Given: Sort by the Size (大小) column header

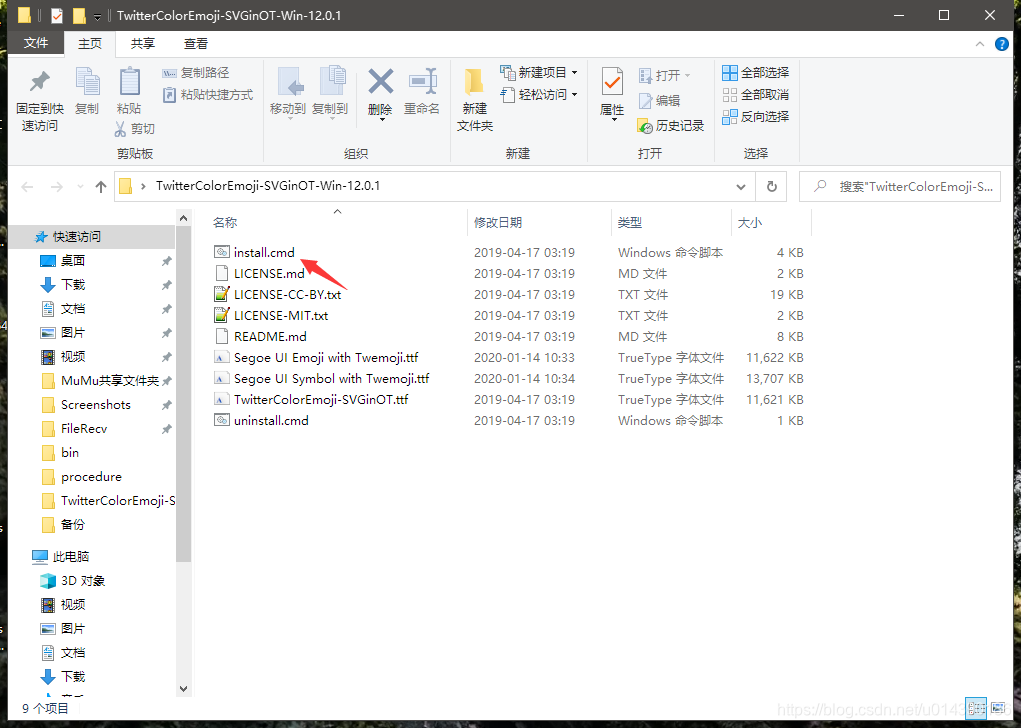Looking at the screenshot, I should click(772, 223).
